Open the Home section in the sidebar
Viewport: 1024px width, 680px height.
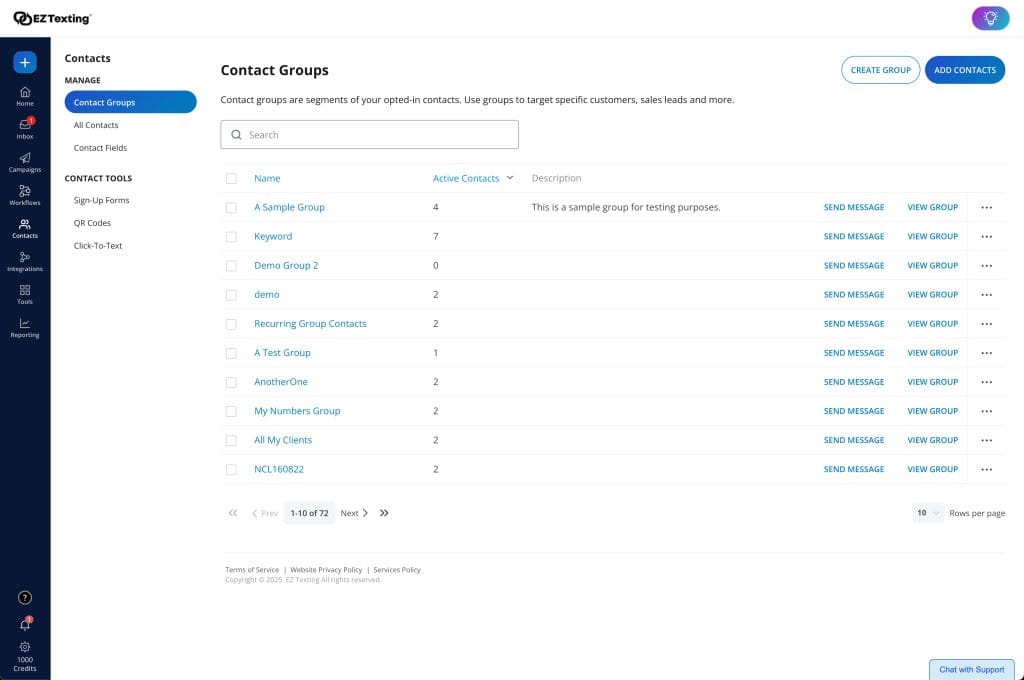tap(24, 95)
